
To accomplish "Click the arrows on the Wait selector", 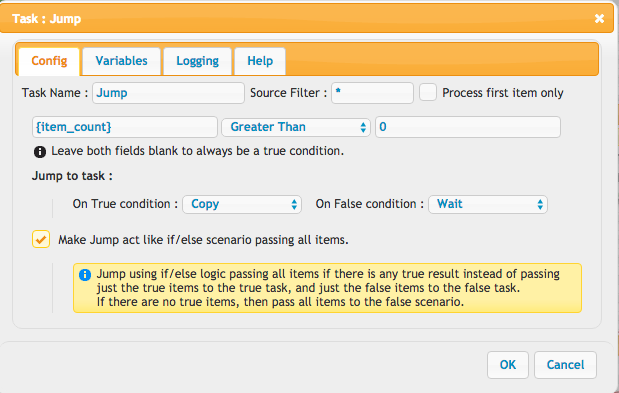I will coord(540,204).
